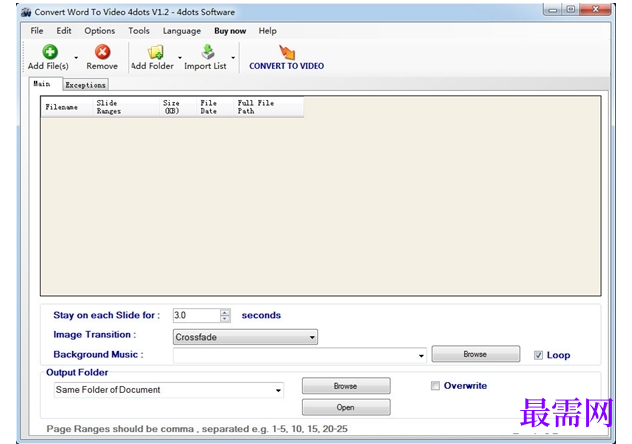Viewport: 632px width, 444px height.
Task: Click Browse for background music
Action: 476,354
